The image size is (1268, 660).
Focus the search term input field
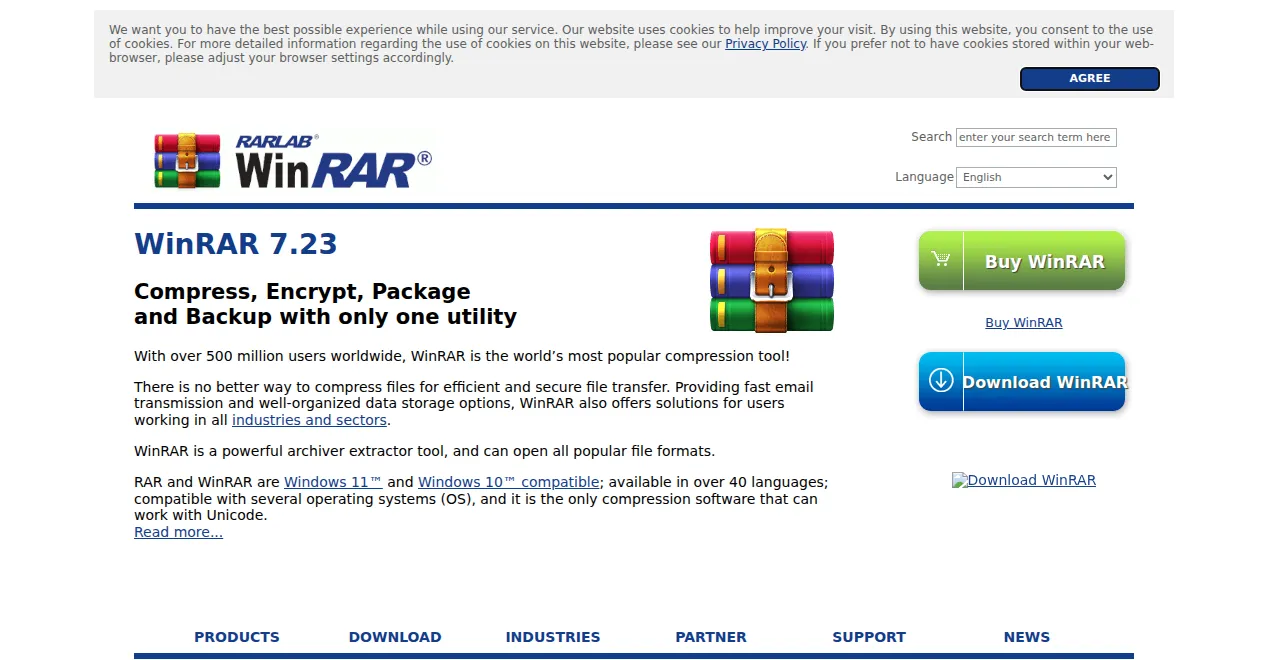pyautogui.click(x=1036, y=137)
